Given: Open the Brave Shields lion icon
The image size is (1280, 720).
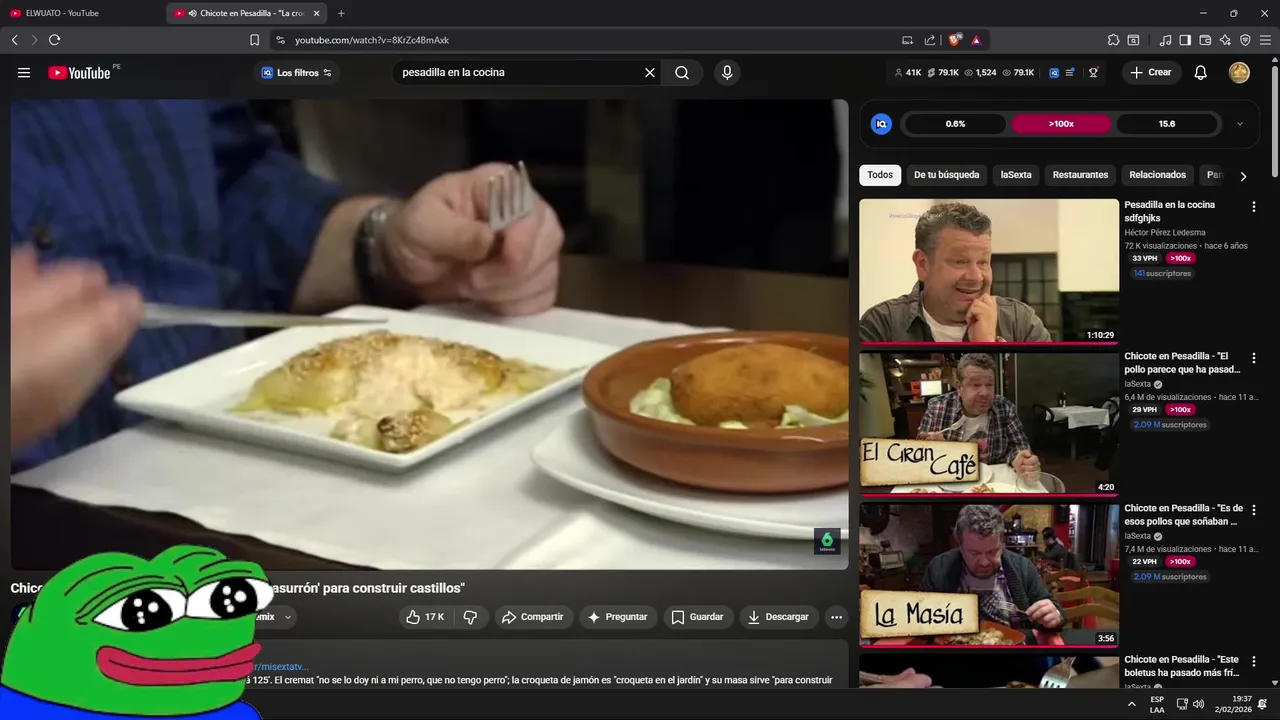Looking at the screenshot, I should 955,40.
